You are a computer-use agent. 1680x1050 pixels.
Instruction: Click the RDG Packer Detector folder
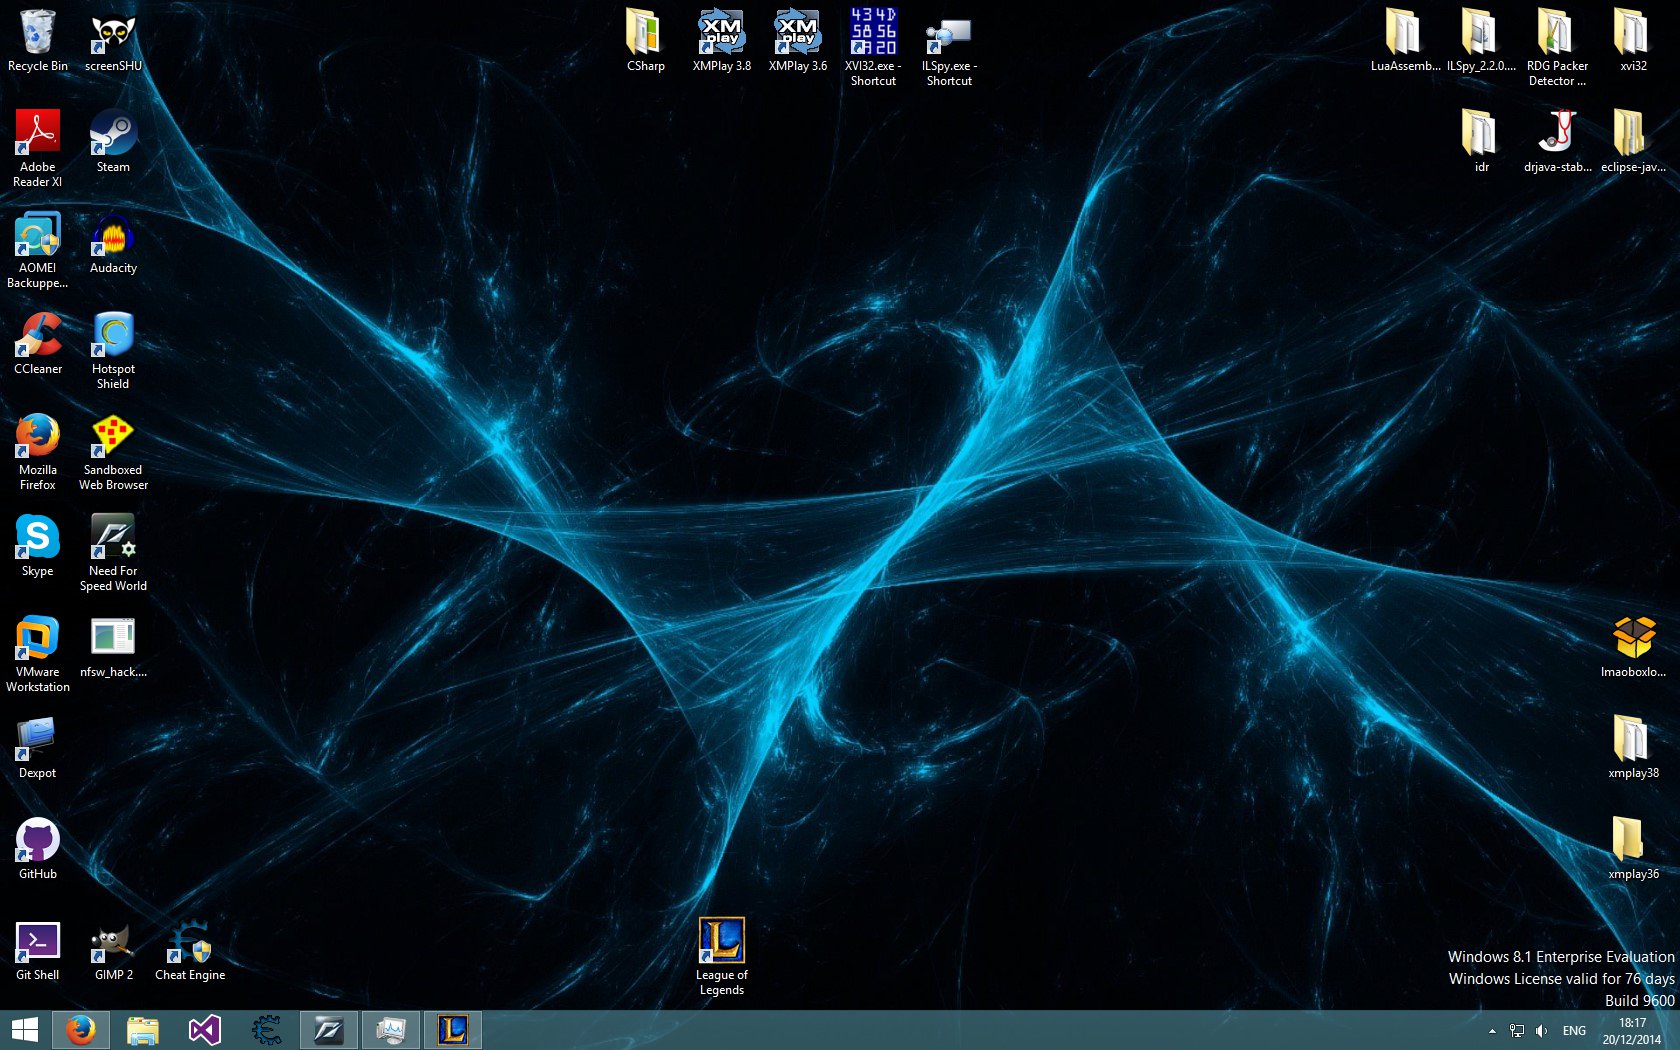(1557, 47)
